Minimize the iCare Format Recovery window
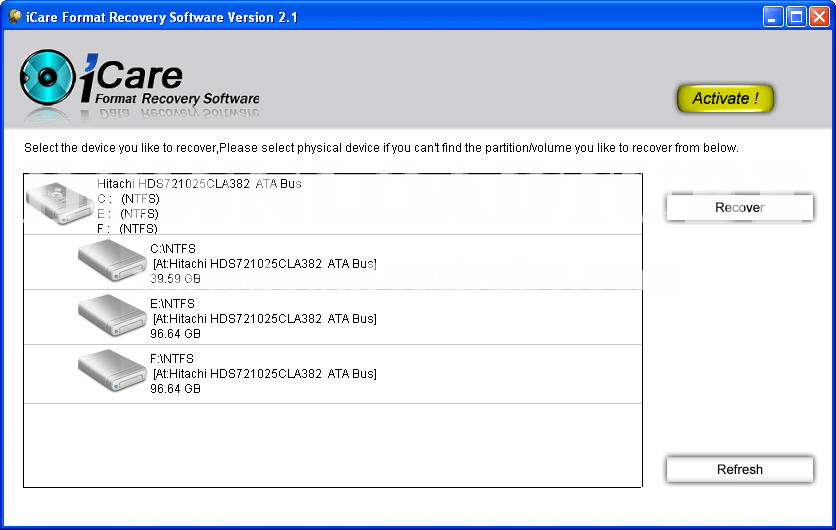The height and width of the screenshot is (530, 836). [773, 17]
